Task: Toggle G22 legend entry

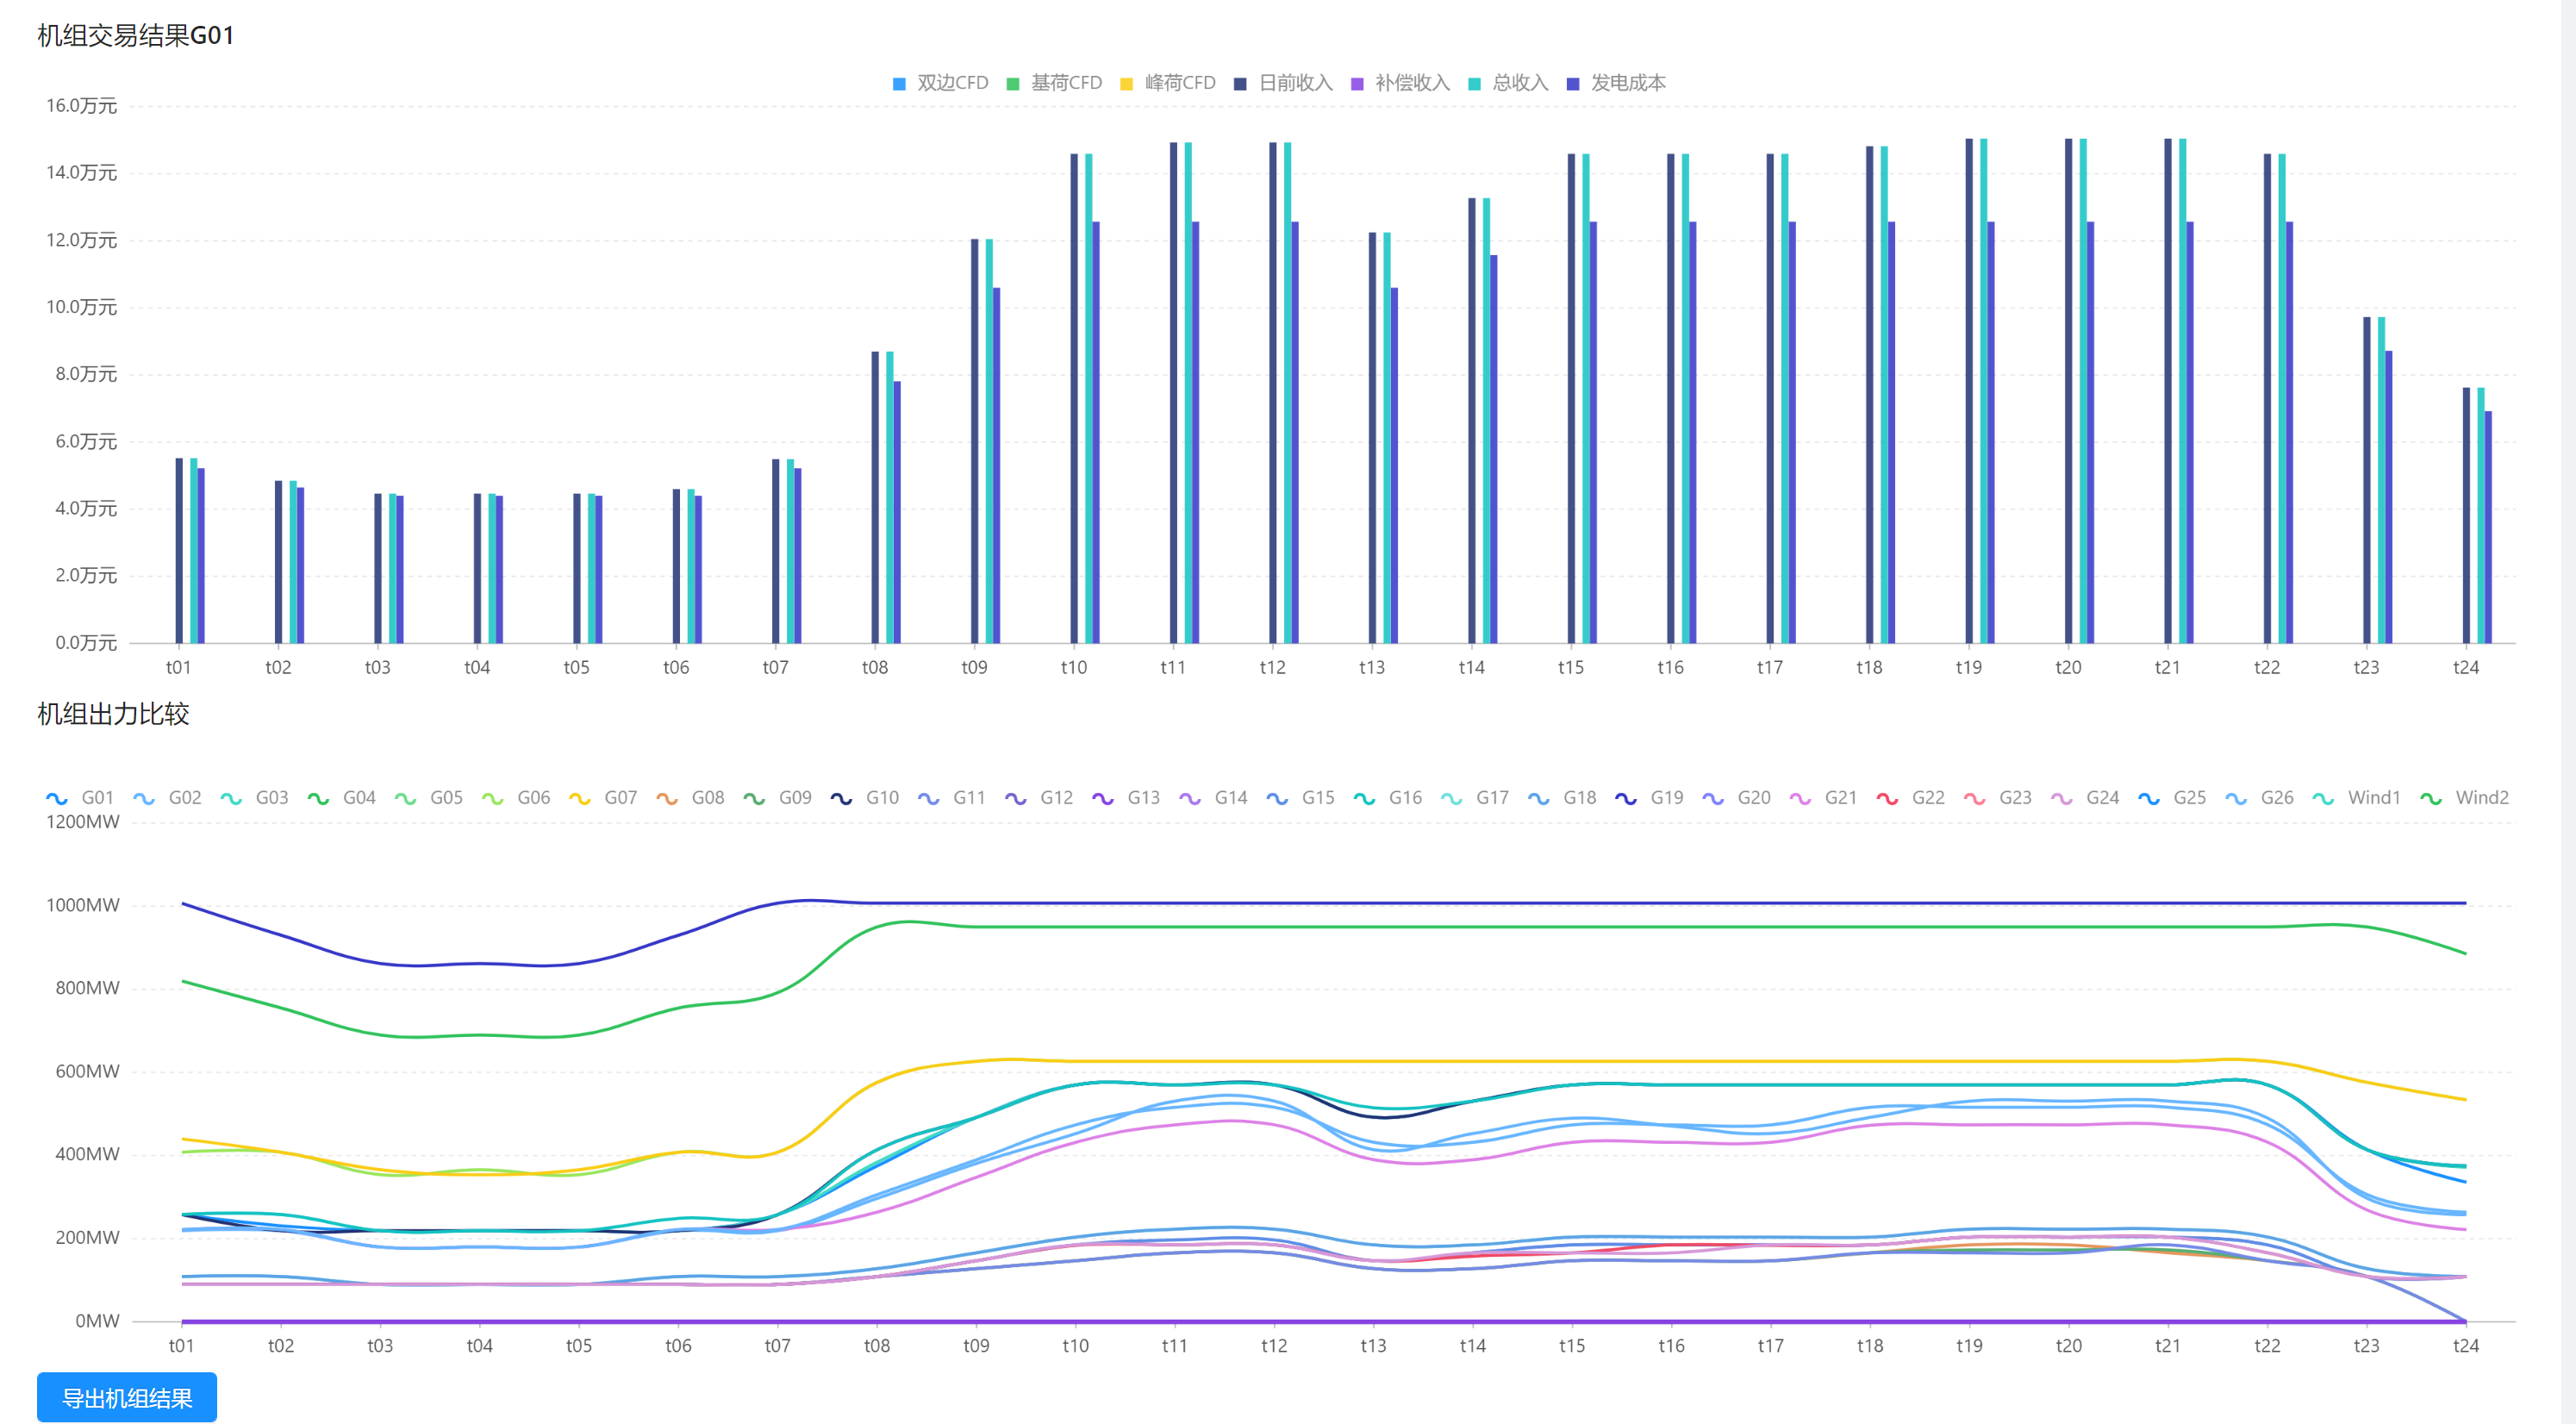Action: [1911, 798]
